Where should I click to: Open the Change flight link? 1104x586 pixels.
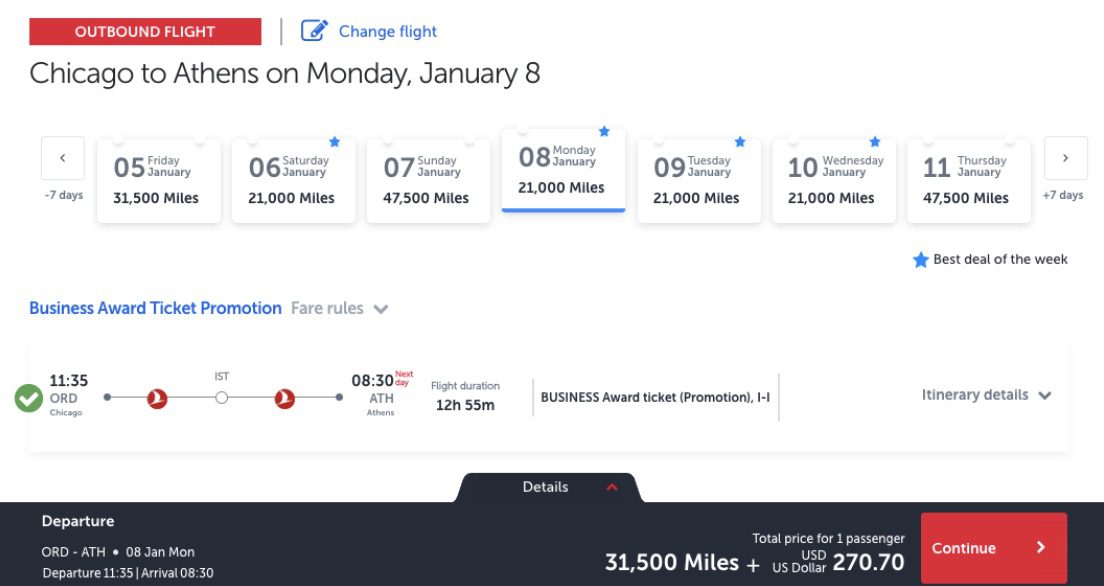(x=388, y=31)
